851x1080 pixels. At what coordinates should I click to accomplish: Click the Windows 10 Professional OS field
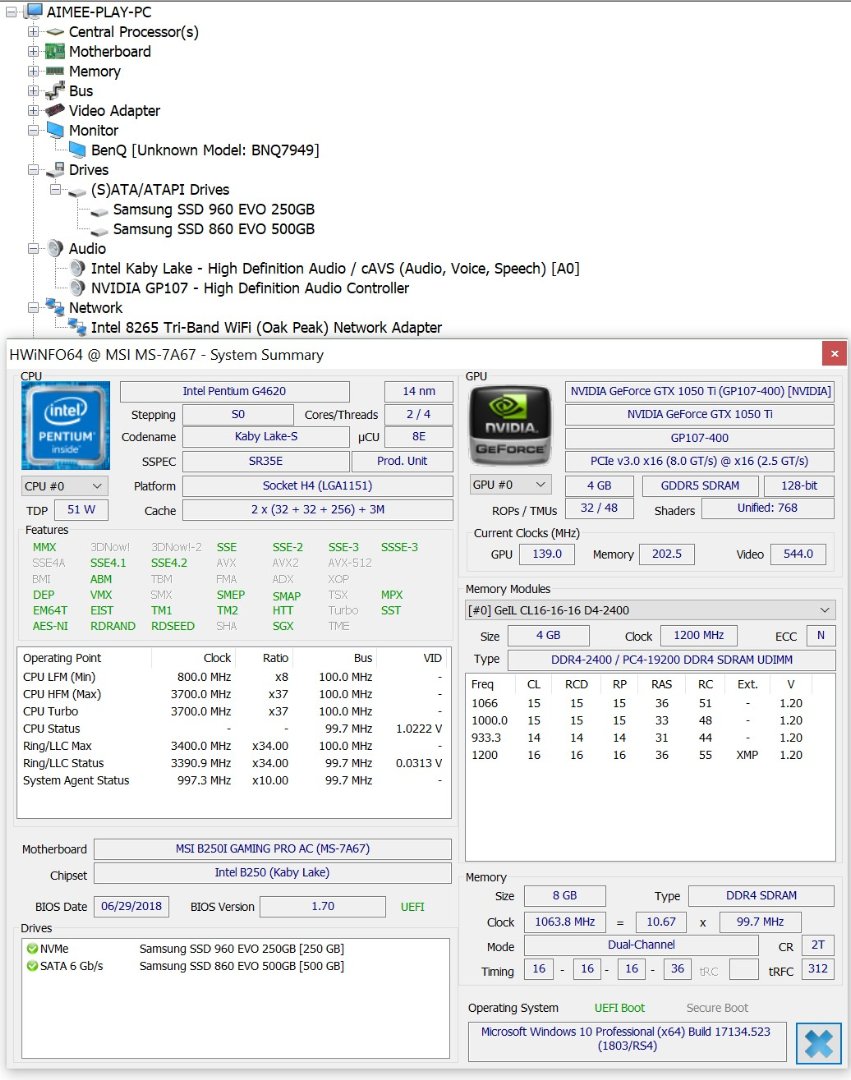[627, 1039]
